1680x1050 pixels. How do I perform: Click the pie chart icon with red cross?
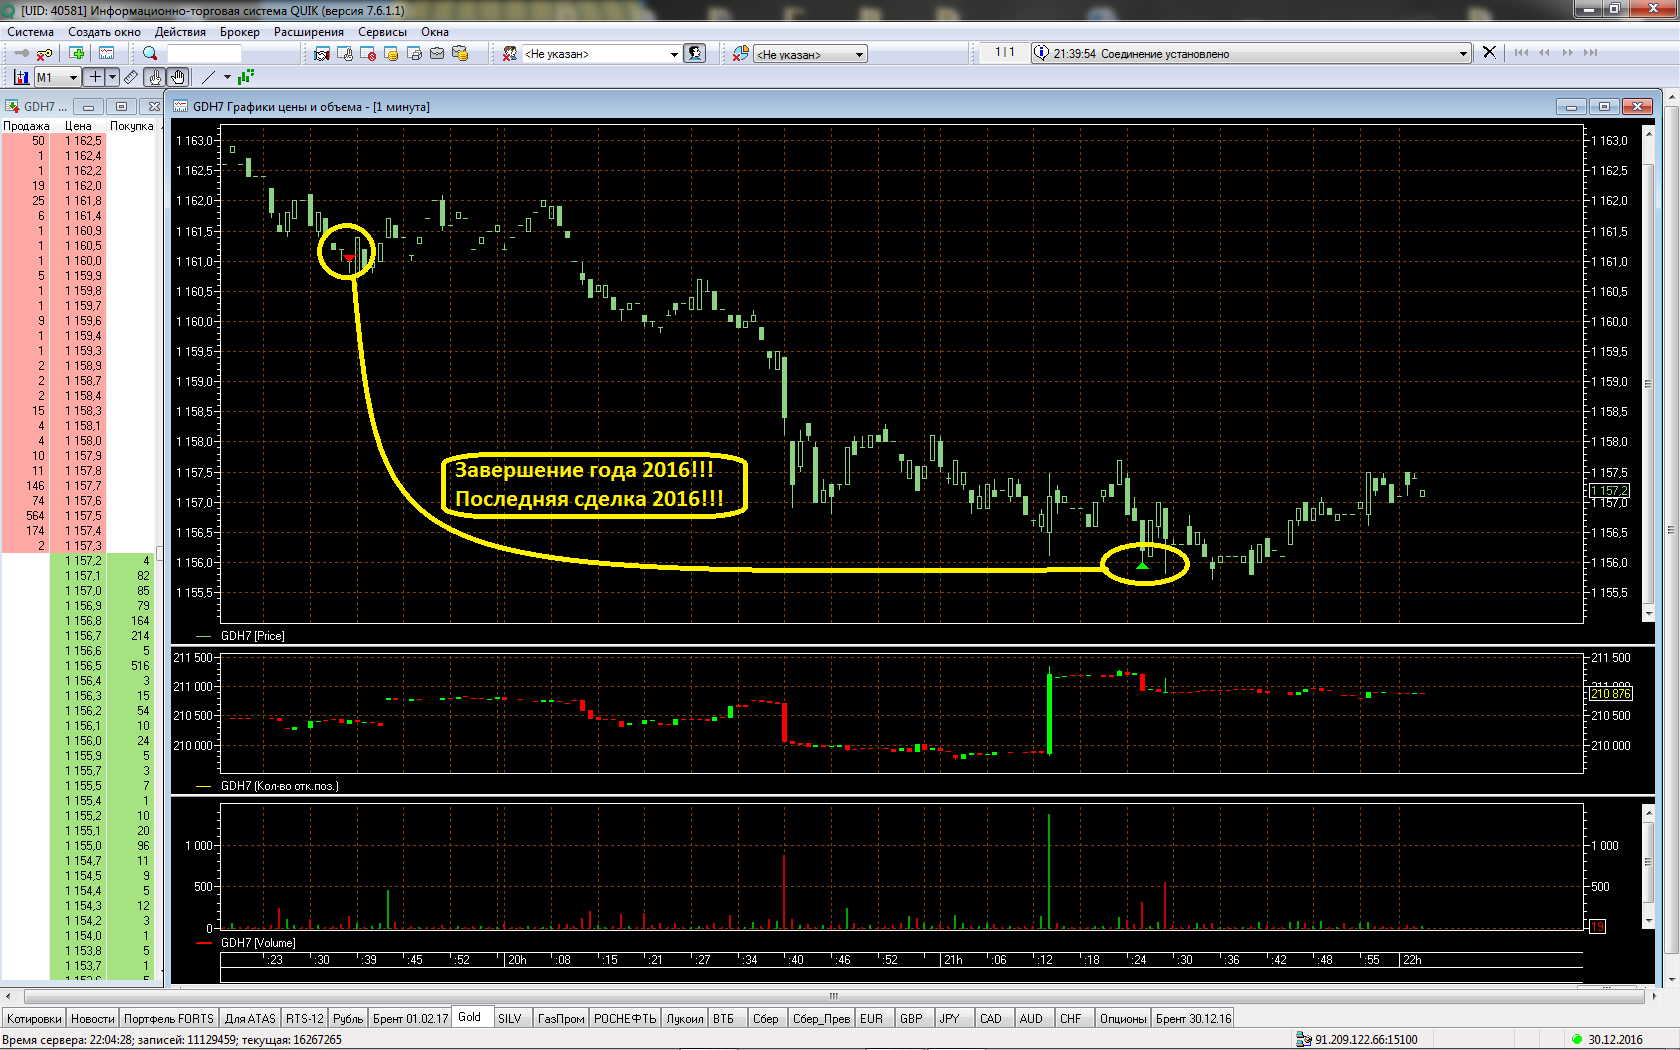740,53
